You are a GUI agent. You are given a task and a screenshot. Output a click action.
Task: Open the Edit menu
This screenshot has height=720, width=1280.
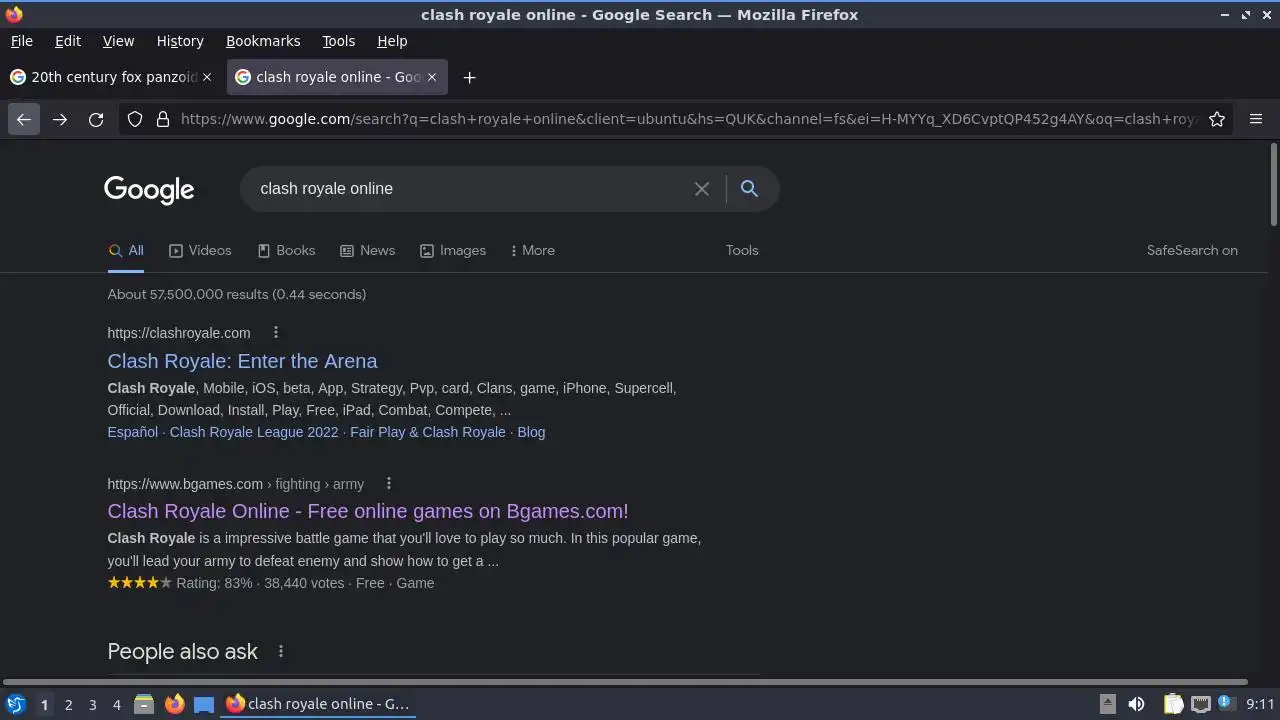point(68,41)
